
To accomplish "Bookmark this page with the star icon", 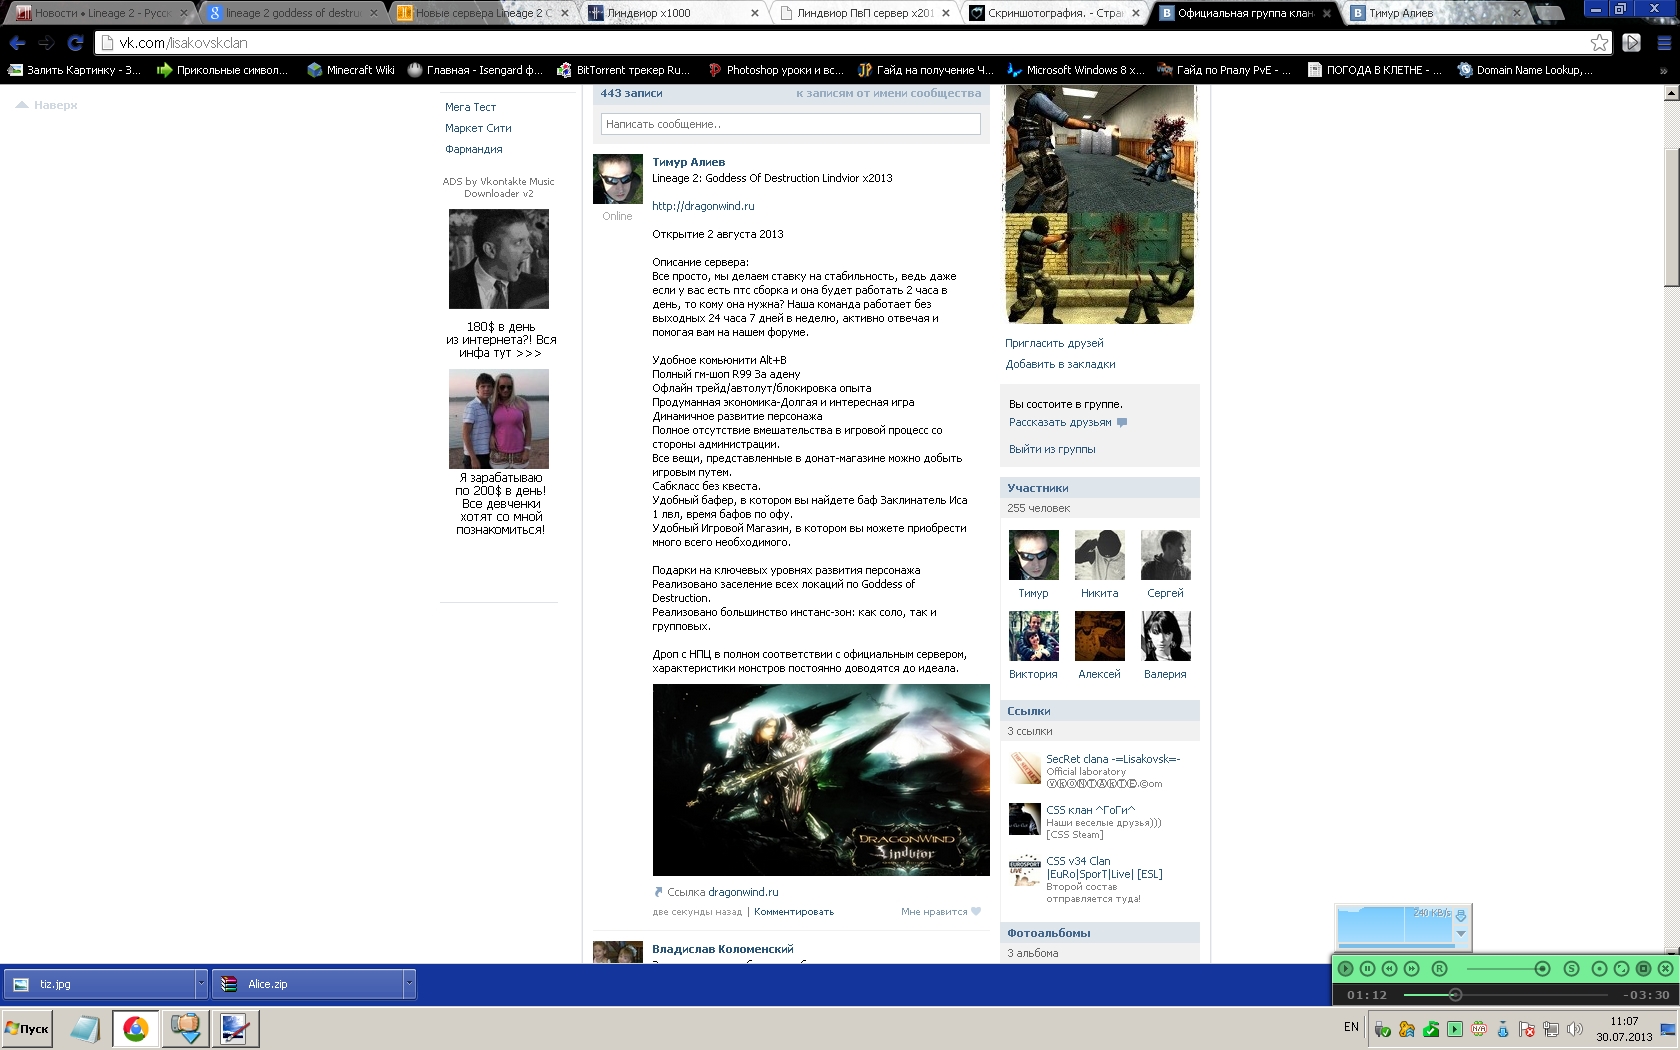I will (x=1600, y=43).
